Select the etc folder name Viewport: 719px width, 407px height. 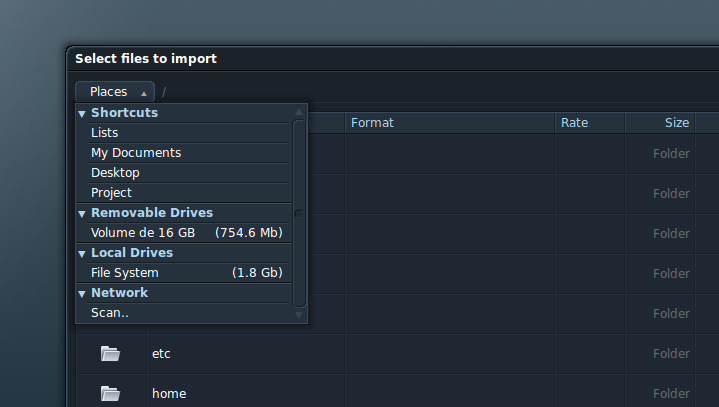[161, 354]
